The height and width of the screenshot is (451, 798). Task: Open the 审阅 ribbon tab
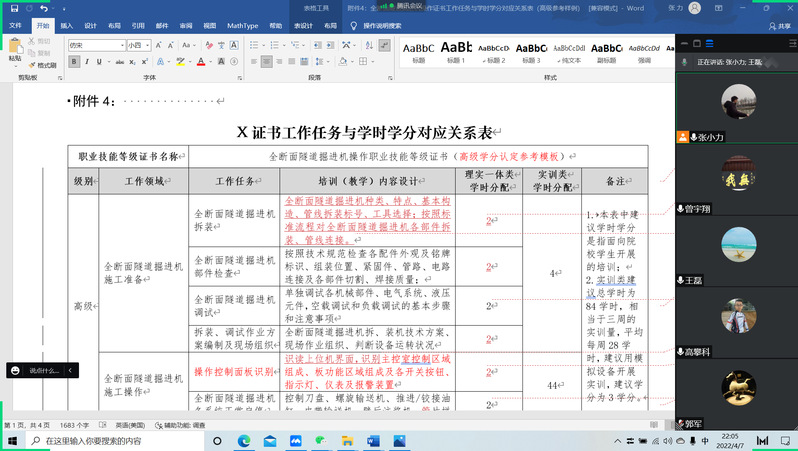point(184,25)
